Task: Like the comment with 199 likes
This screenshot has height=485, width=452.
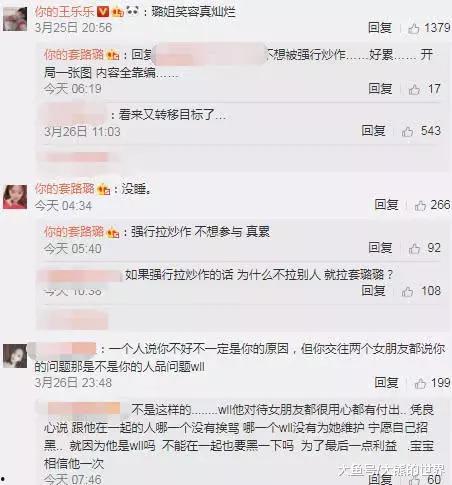Action: click(x=420, y=383)
